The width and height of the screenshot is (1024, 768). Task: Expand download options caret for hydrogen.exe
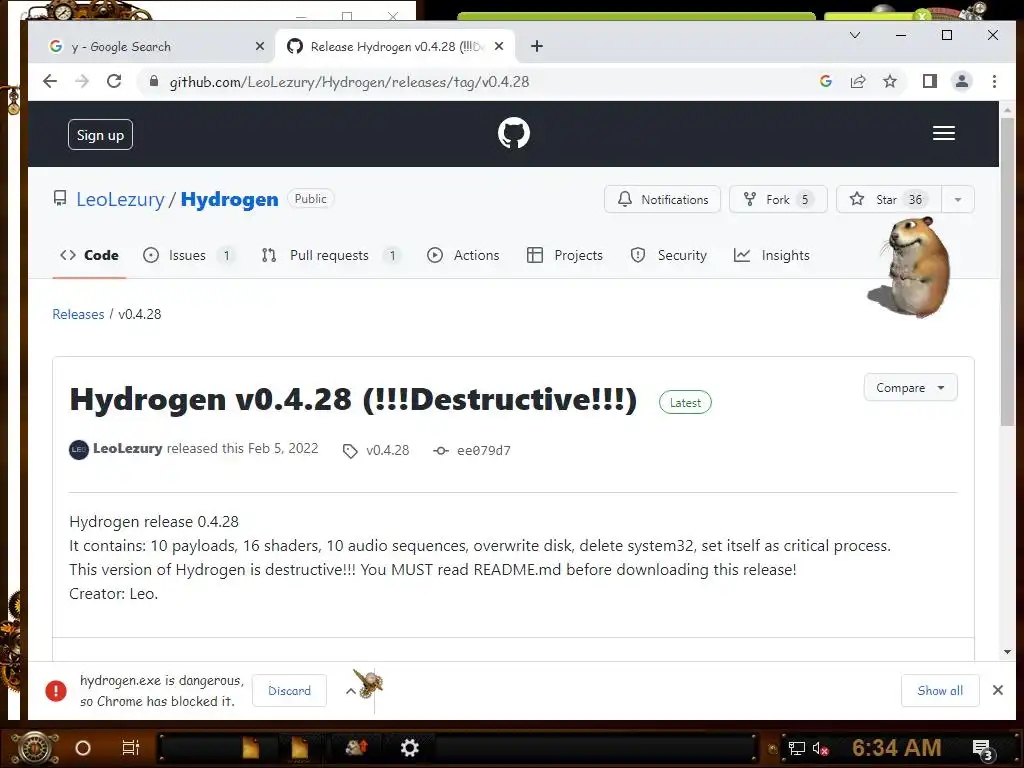351,691
